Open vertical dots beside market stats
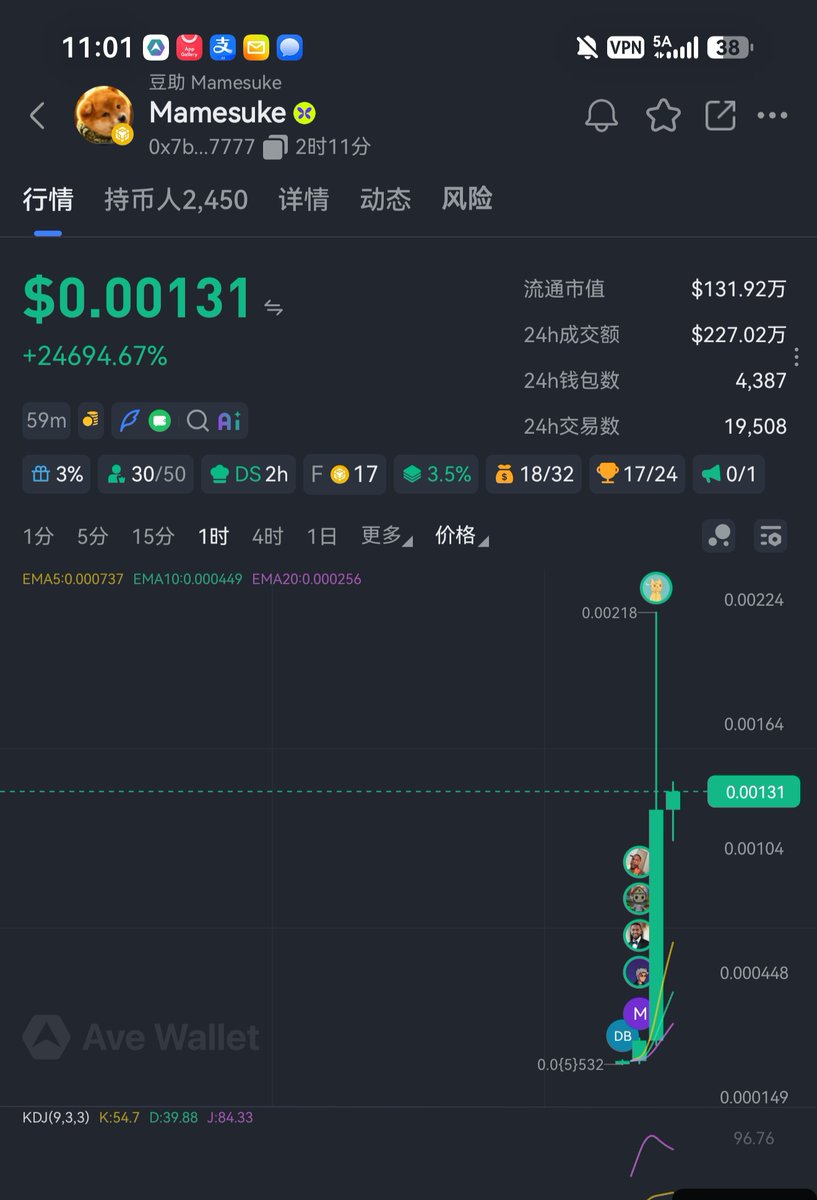 (x=796, y=357)
